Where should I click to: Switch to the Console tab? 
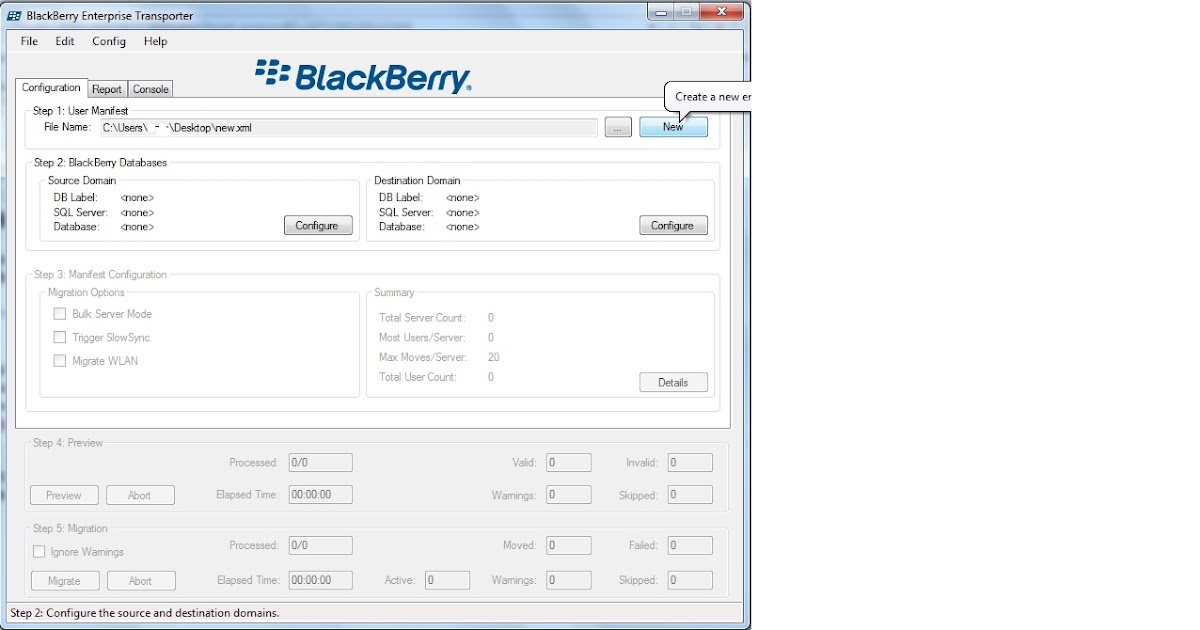[x=151, y=89]
